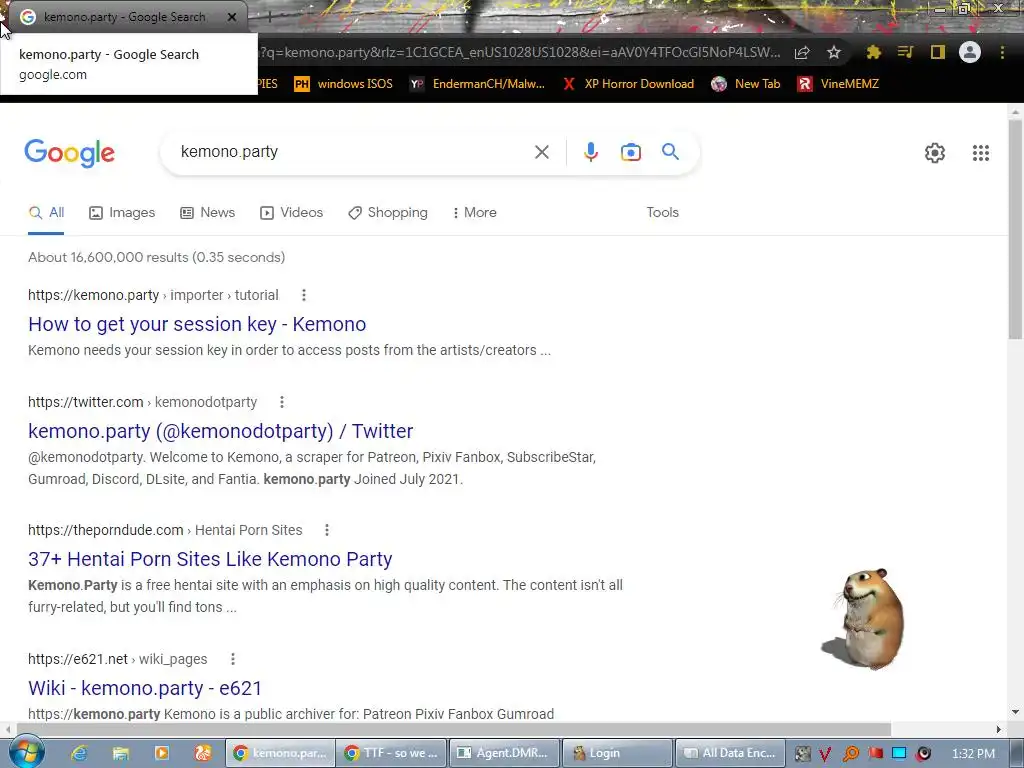
Task: Open the search Tools option
Action: coord(662,212)
